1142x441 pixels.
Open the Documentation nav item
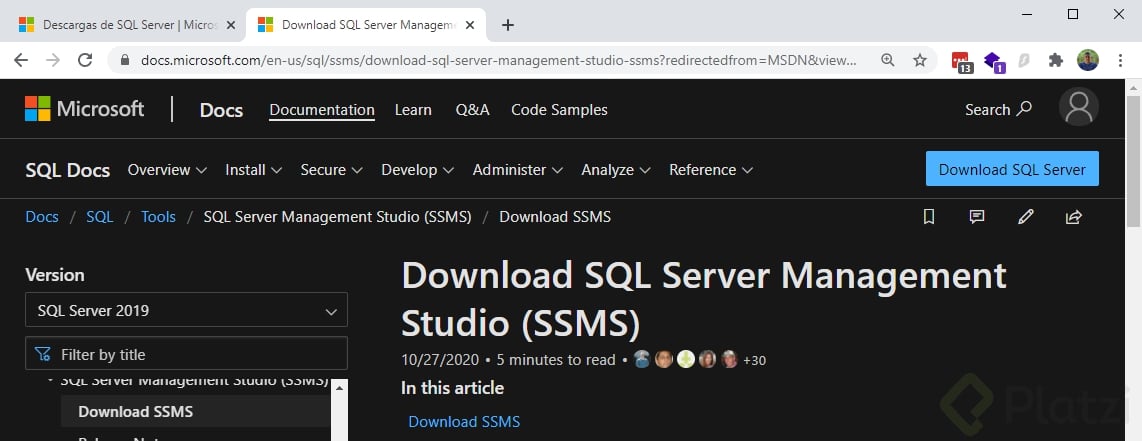pyautogui.click(x=322, y=110)
